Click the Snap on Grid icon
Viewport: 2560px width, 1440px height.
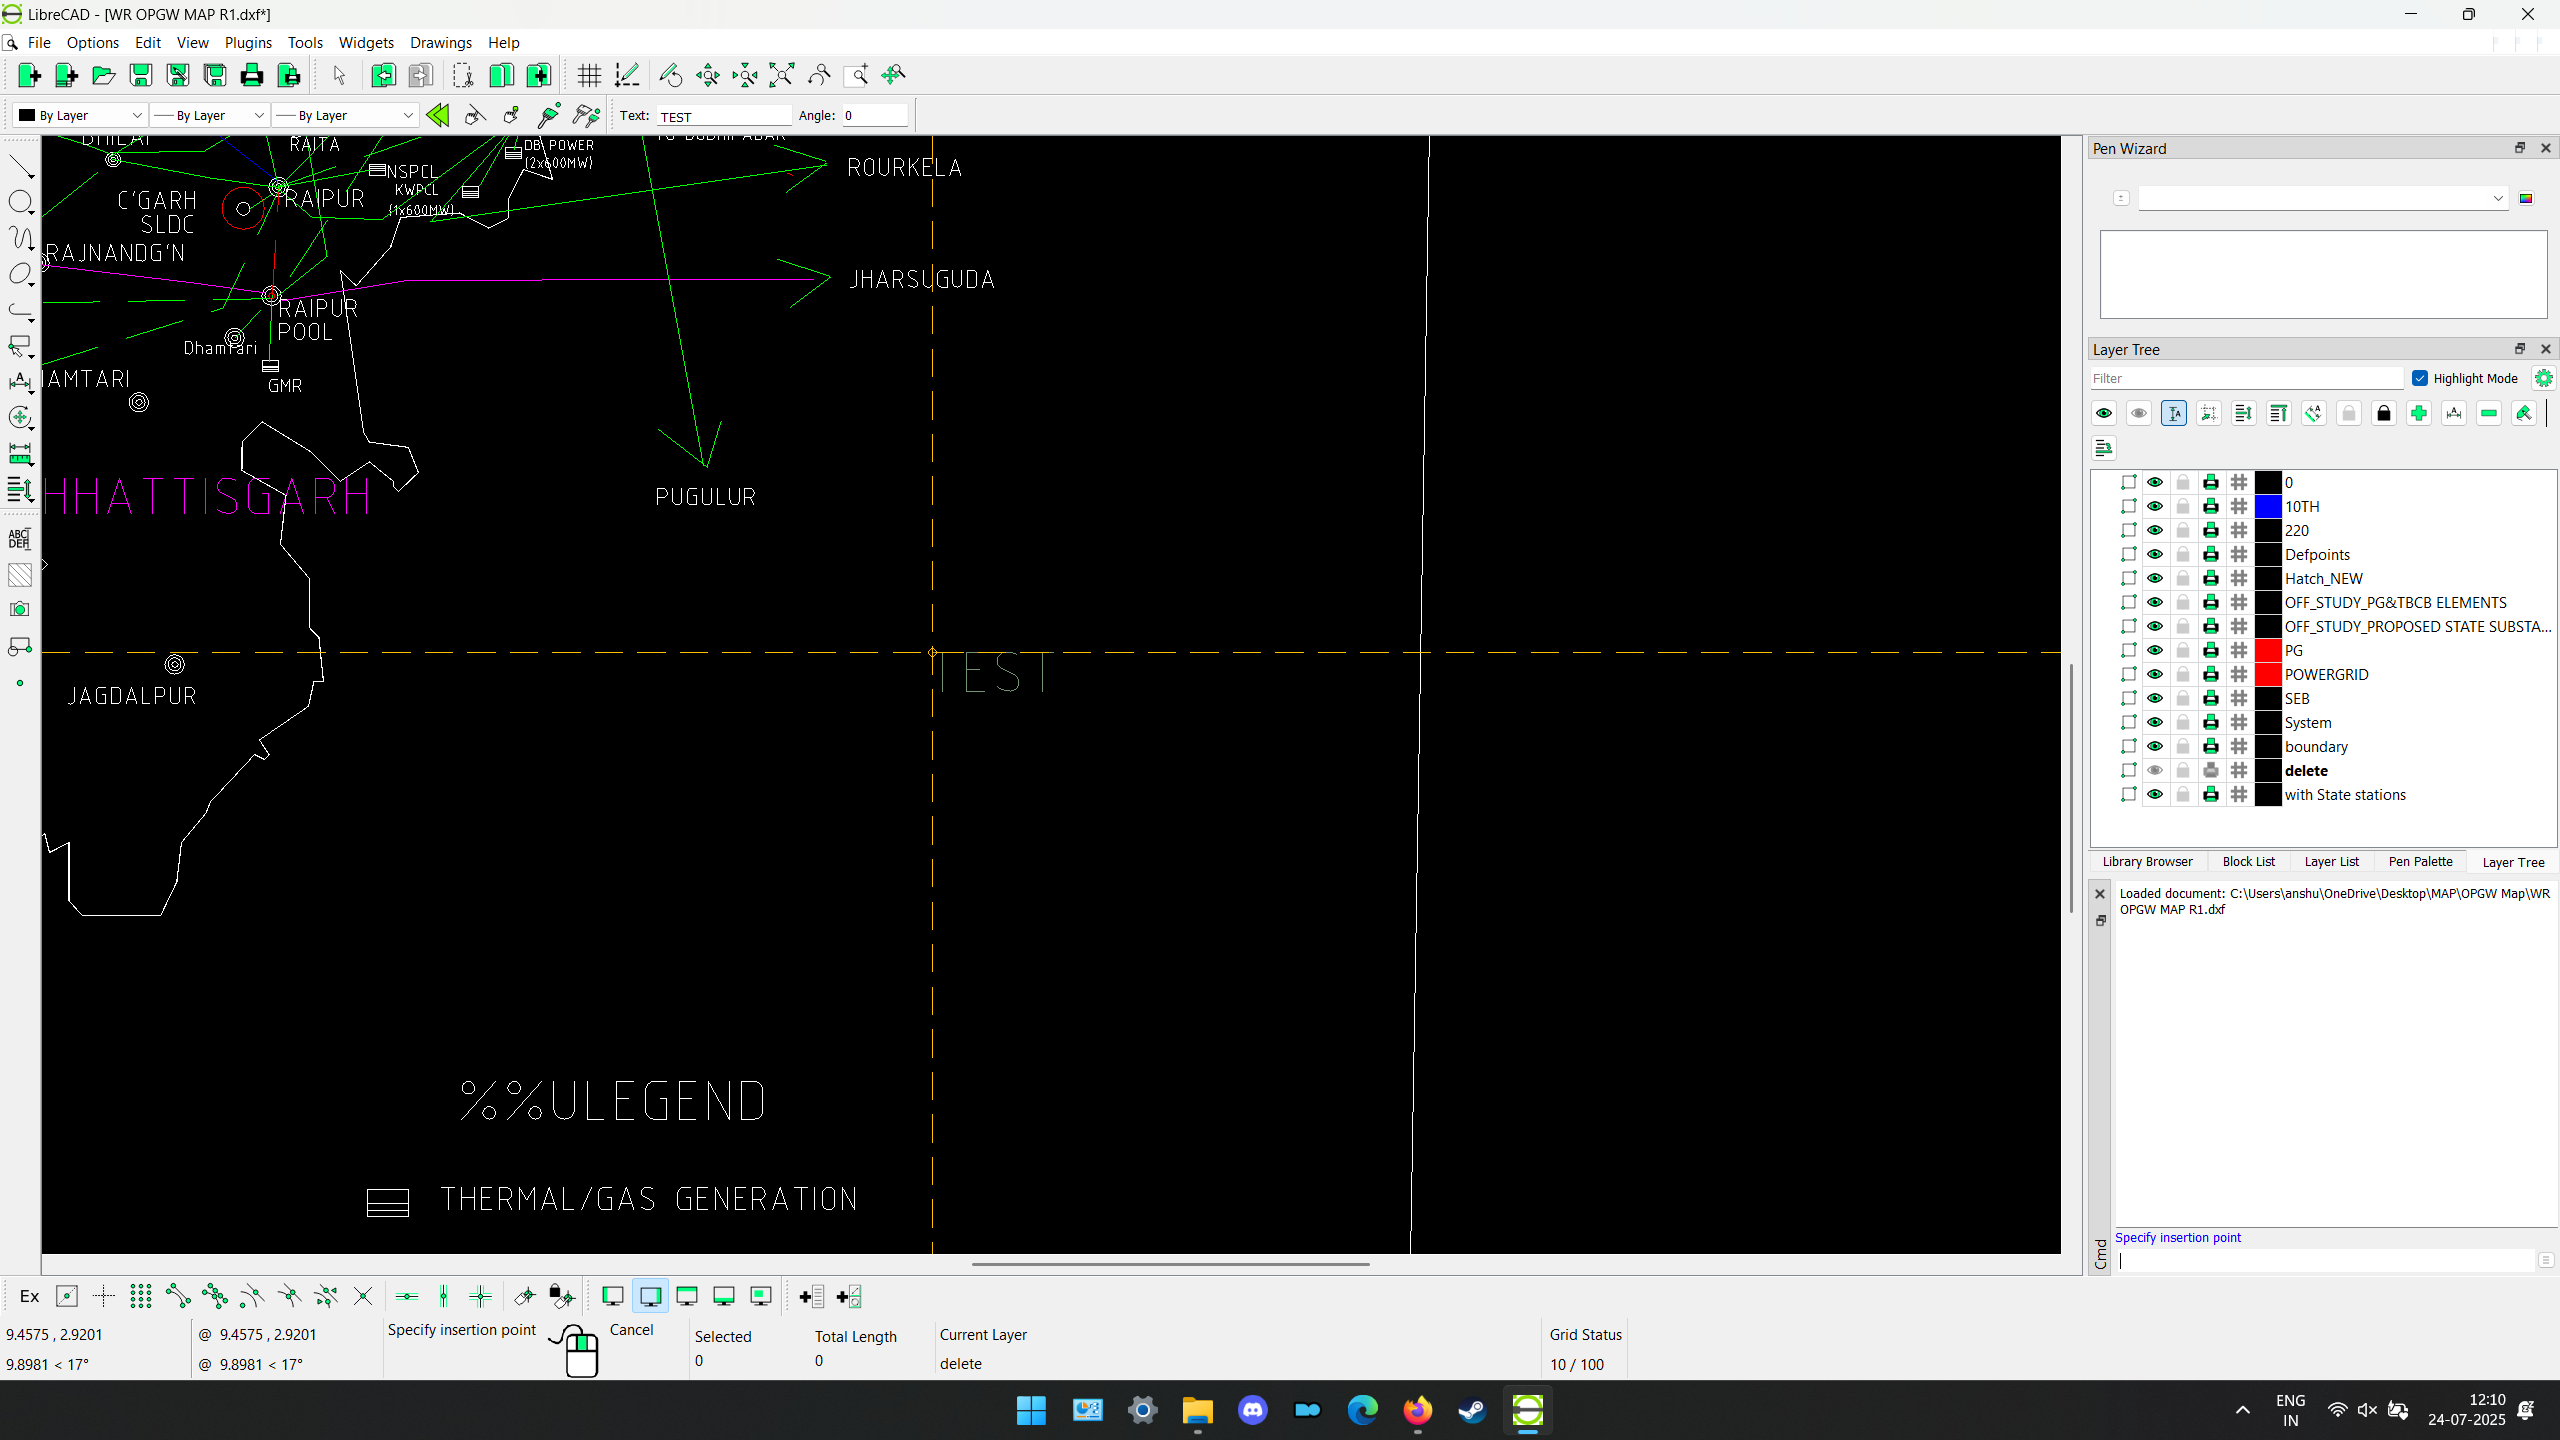tap(140, 1296)
